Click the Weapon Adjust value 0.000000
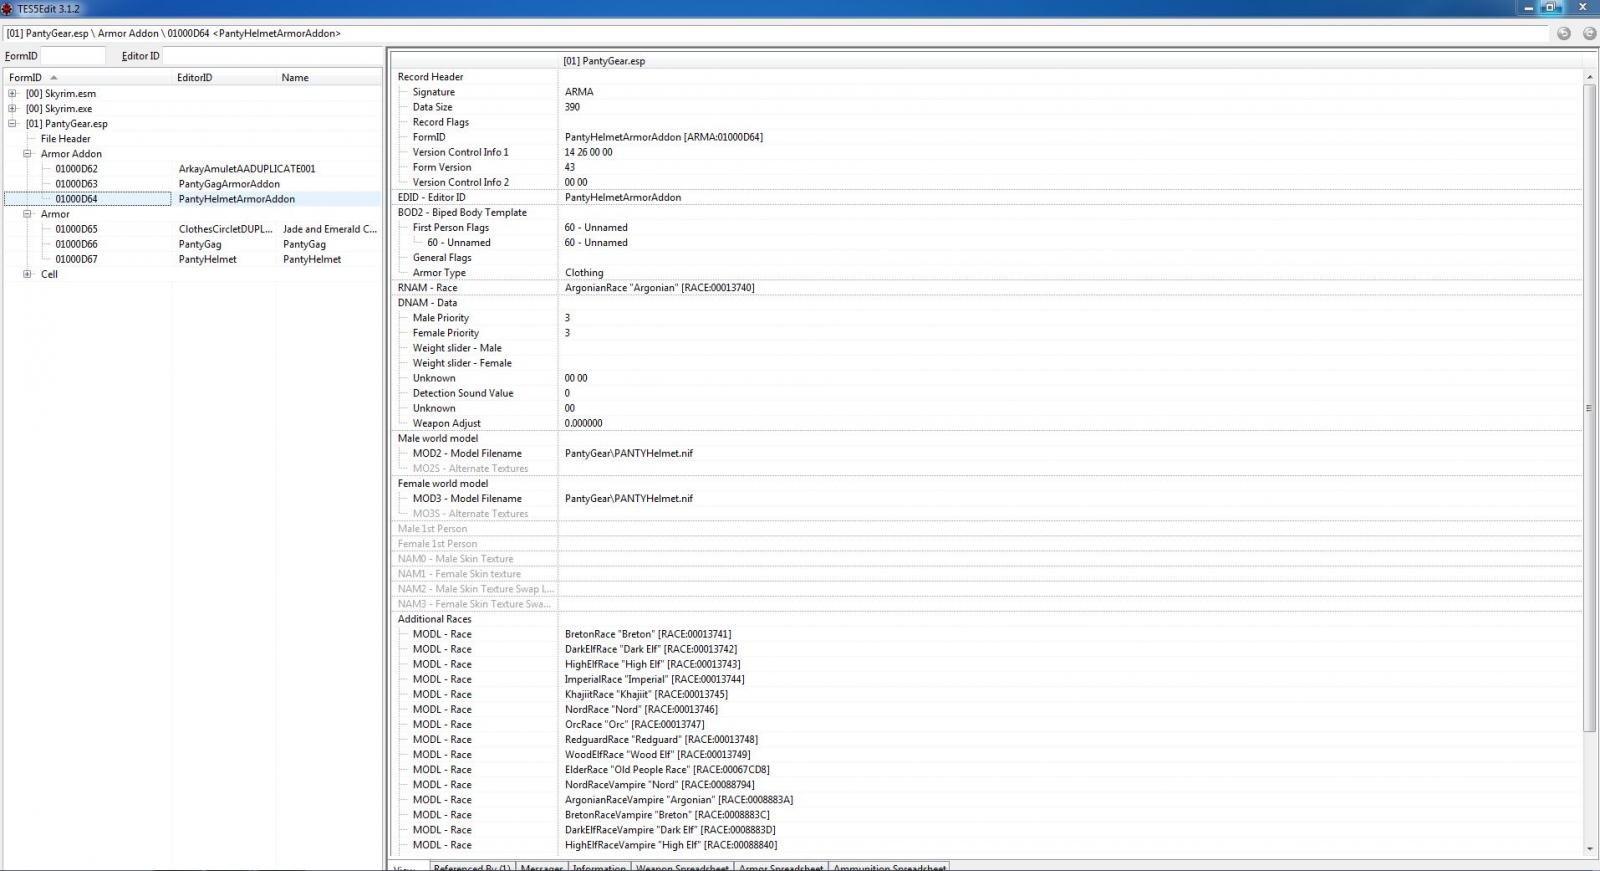Screen dimensions: 1600x871 tap(583, 423)
